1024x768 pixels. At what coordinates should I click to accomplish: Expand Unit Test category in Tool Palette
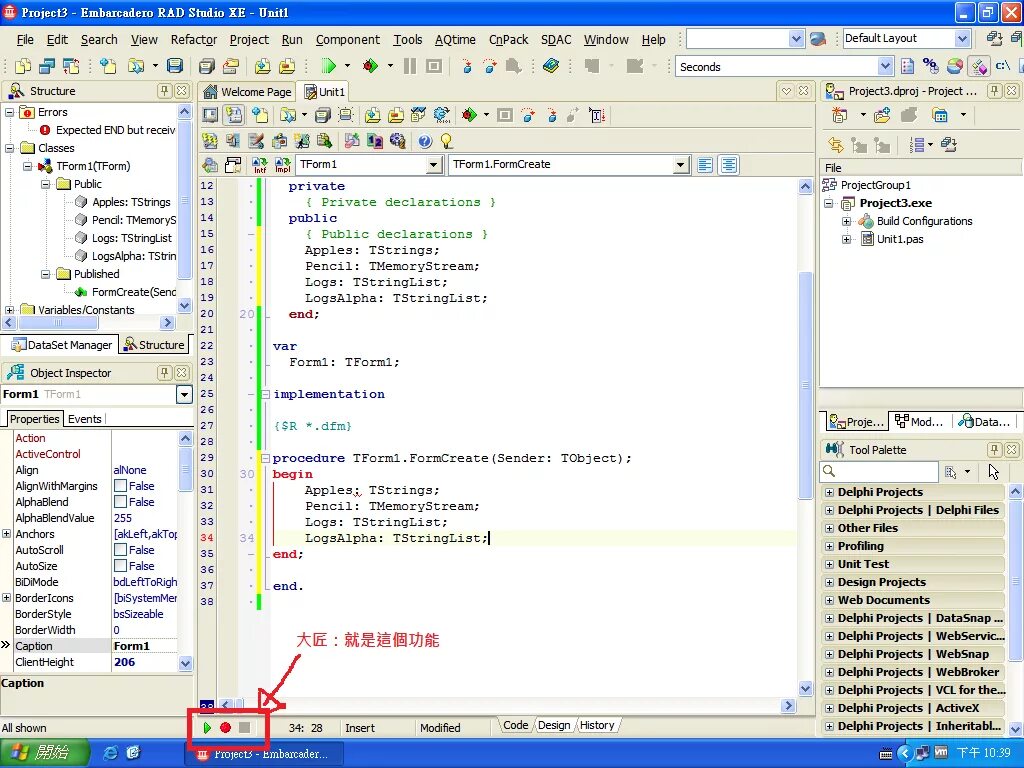(829, 564)
